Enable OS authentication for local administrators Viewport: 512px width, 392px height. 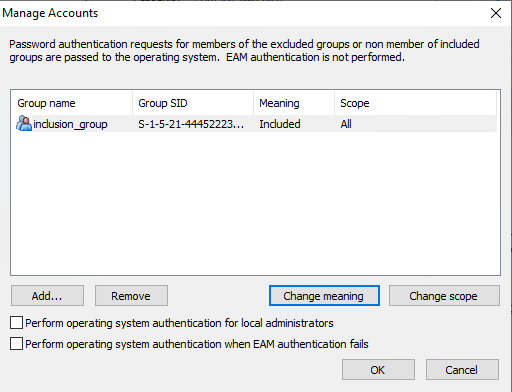[x=16, y=323]
